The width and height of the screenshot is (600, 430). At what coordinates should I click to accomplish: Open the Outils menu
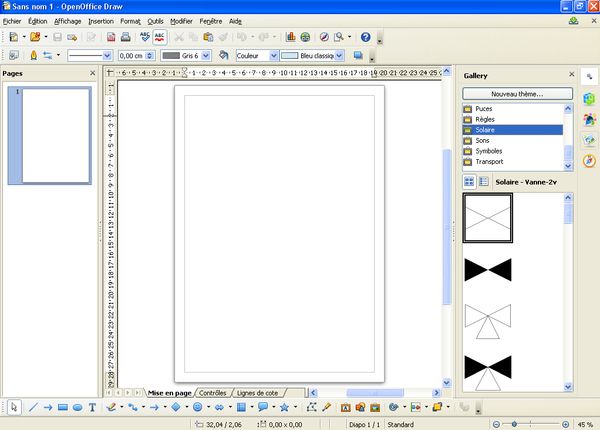coord(155,21)
